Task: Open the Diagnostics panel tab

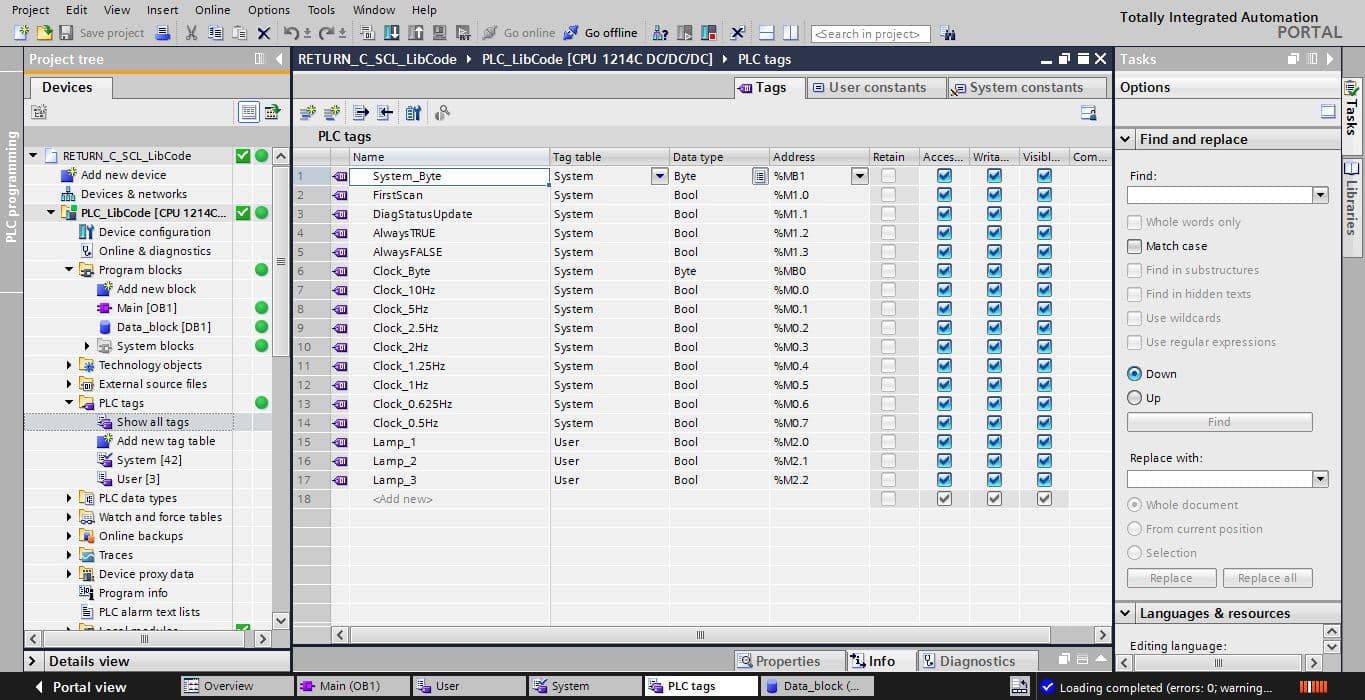Action: point(967,661)
